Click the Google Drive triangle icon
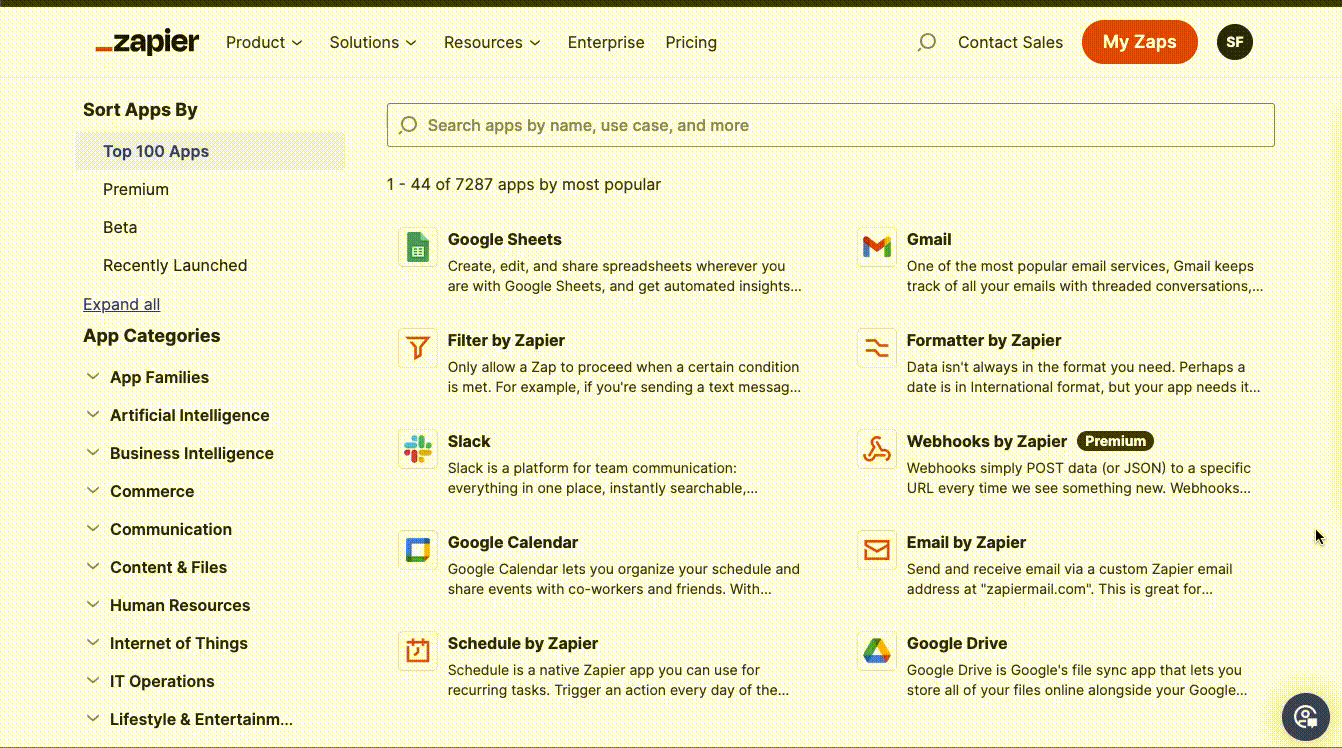This screenshot has height=748, width=1342. point(876,651)
